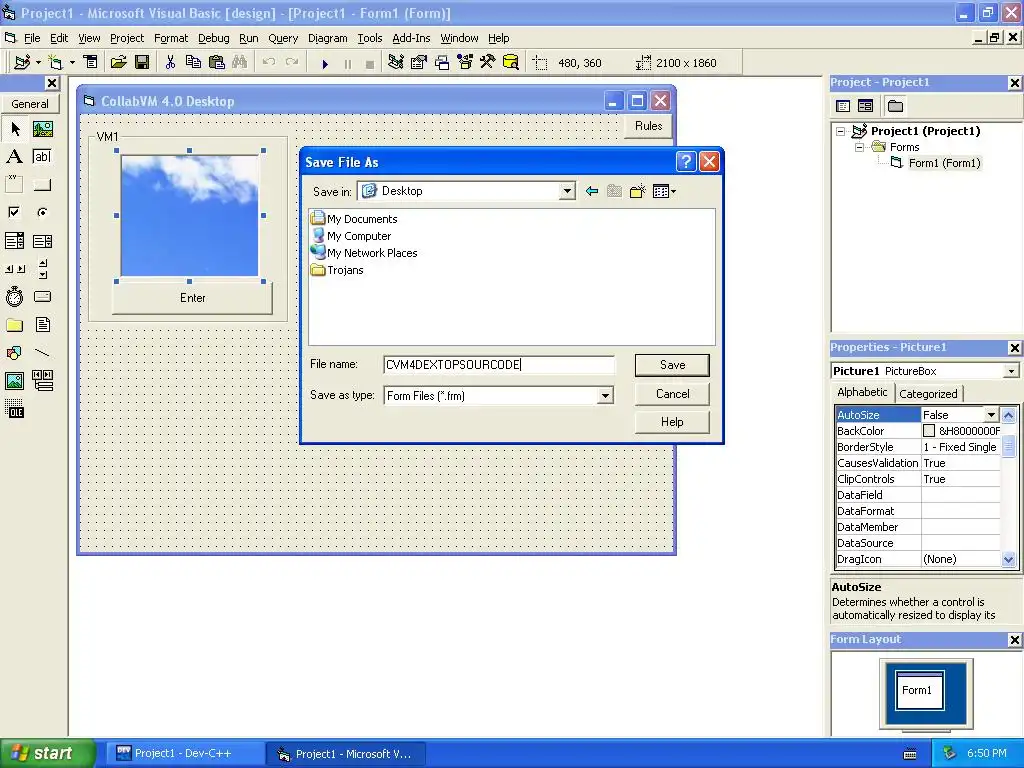Image resolution: width=1024 pixels, height=768 pixels.
Task: Select the Line tool in the toolbox
Action: point(42,353)
